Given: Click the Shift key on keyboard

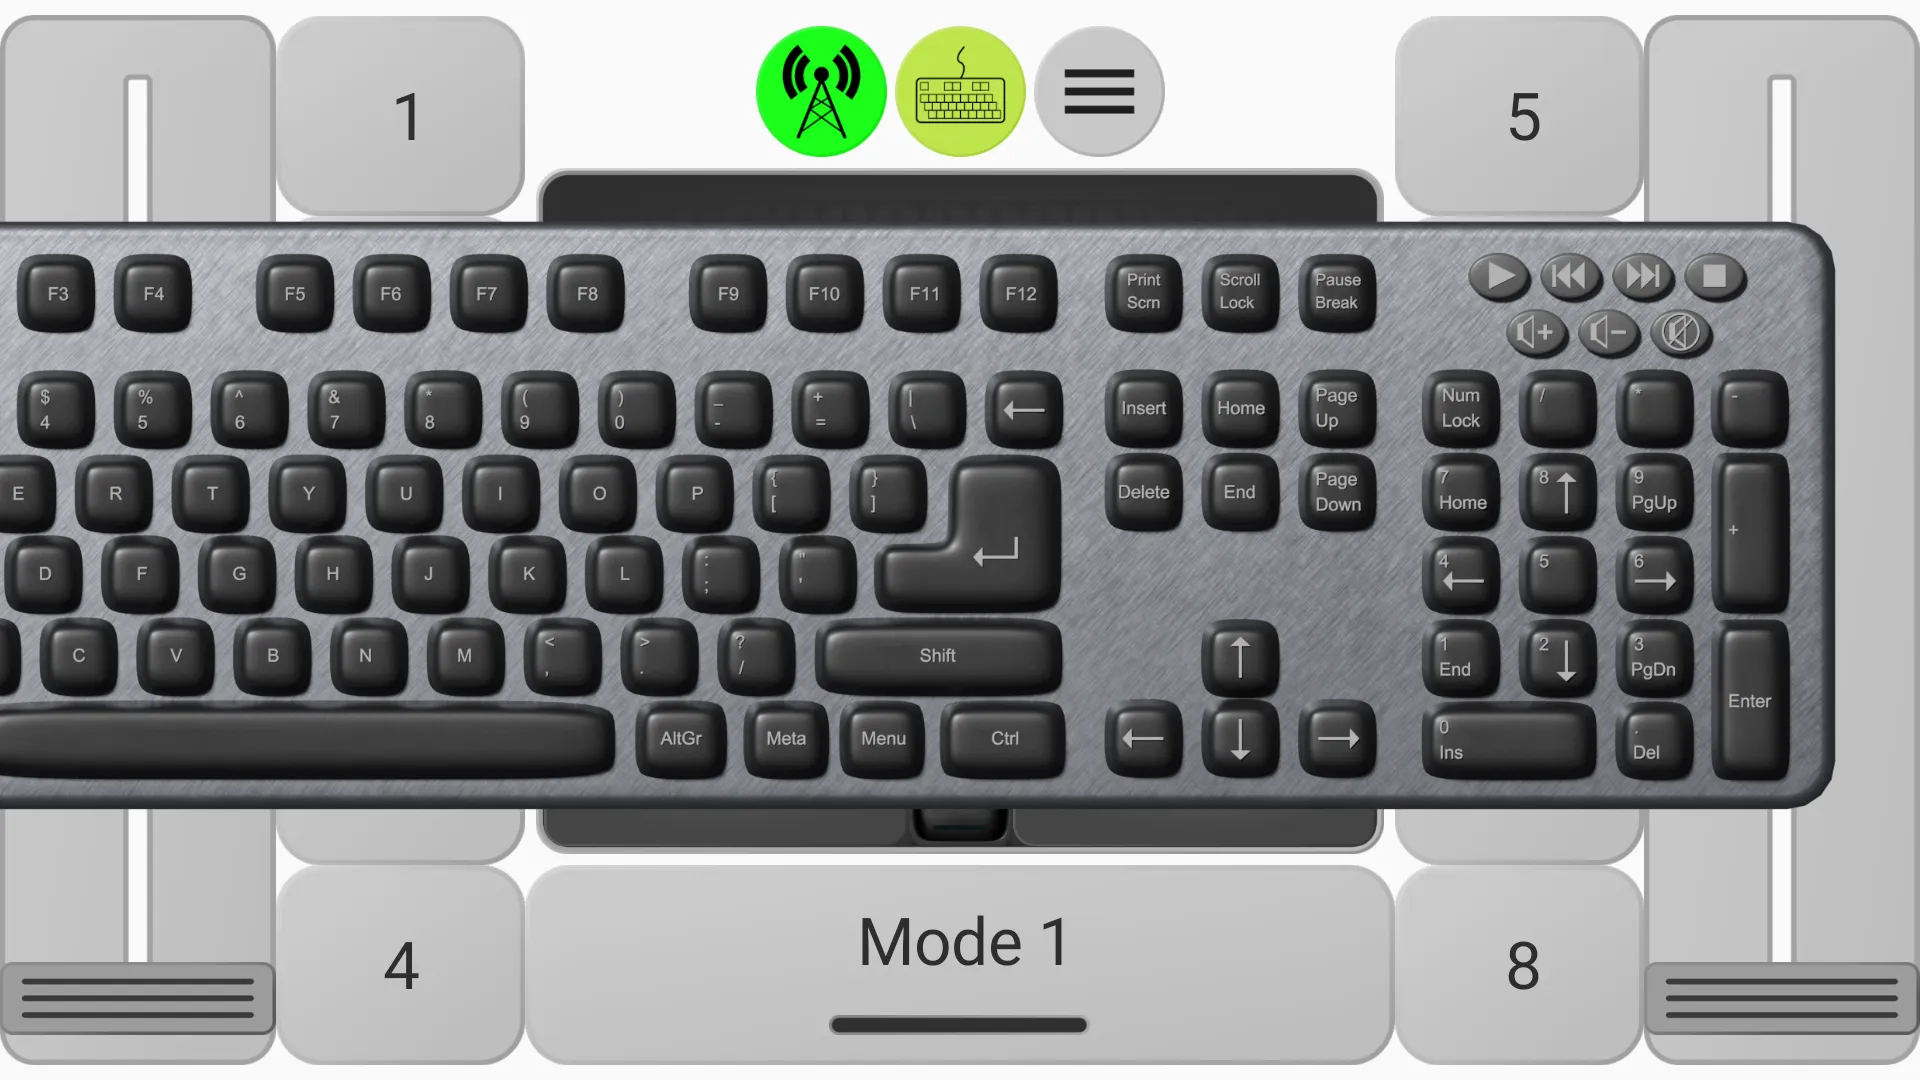Looking at the screenshot, I should [938, 655].
